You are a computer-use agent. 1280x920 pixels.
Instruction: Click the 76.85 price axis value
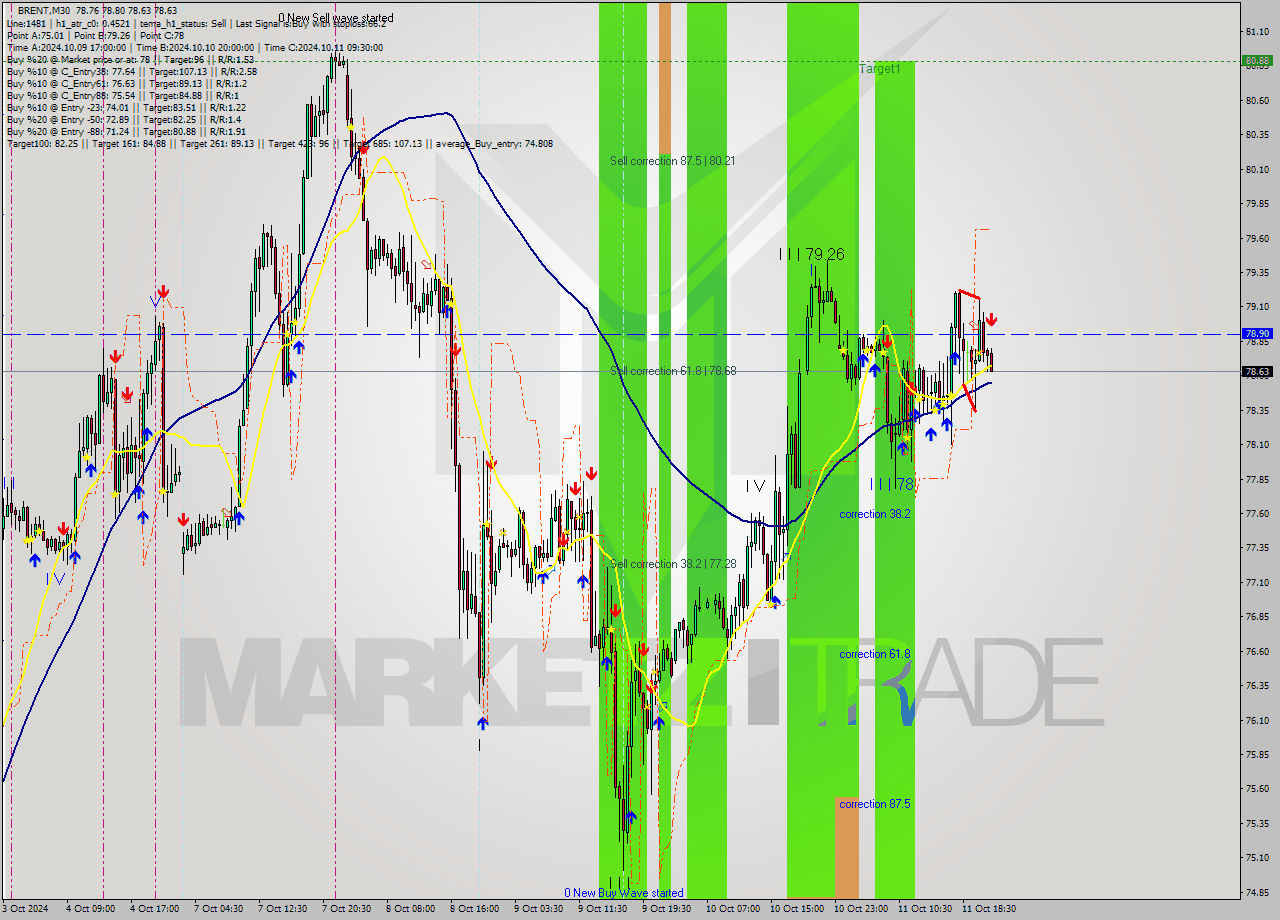pyautogui.click(x=1257, y=617)
